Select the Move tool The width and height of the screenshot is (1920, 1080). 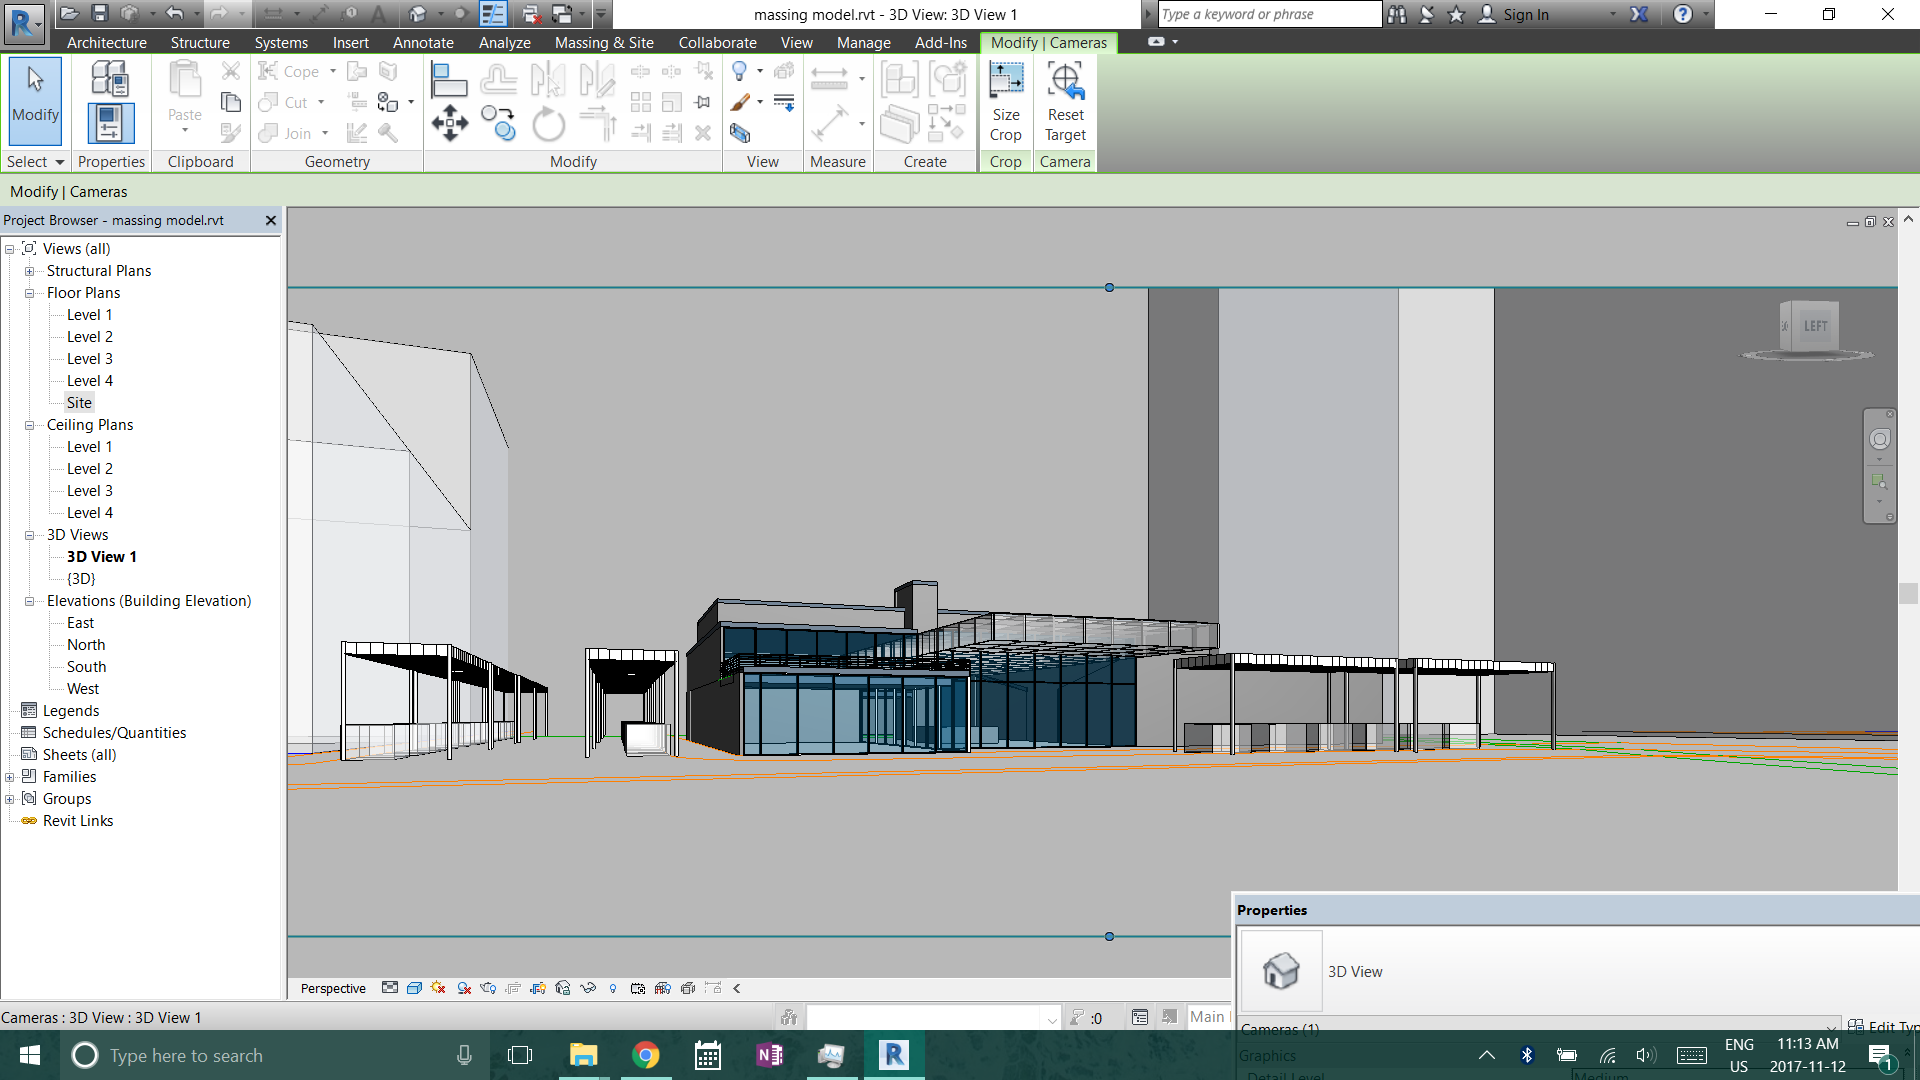tap(449, 124)
